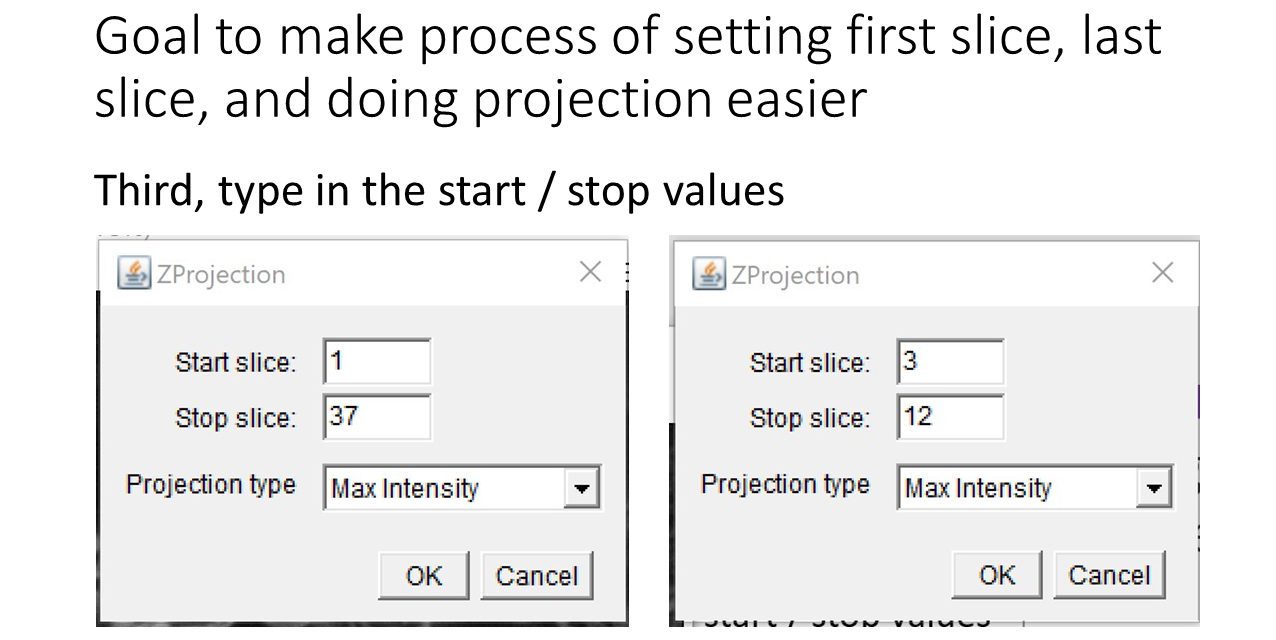Close the left ZProjection dialog
This screenshot has width=1276, height=640.
(591, 272)
